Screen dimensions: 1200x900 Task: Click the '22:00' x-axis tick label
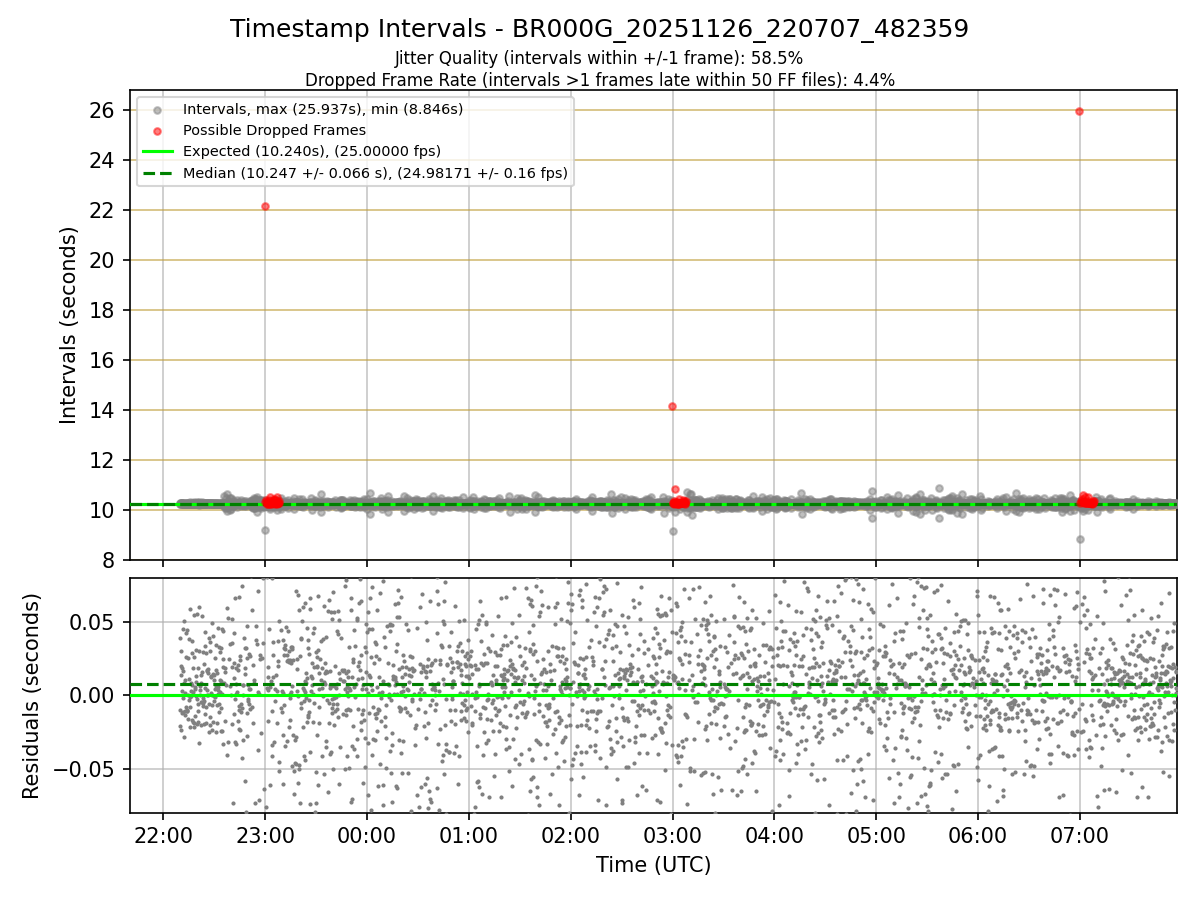163,835
